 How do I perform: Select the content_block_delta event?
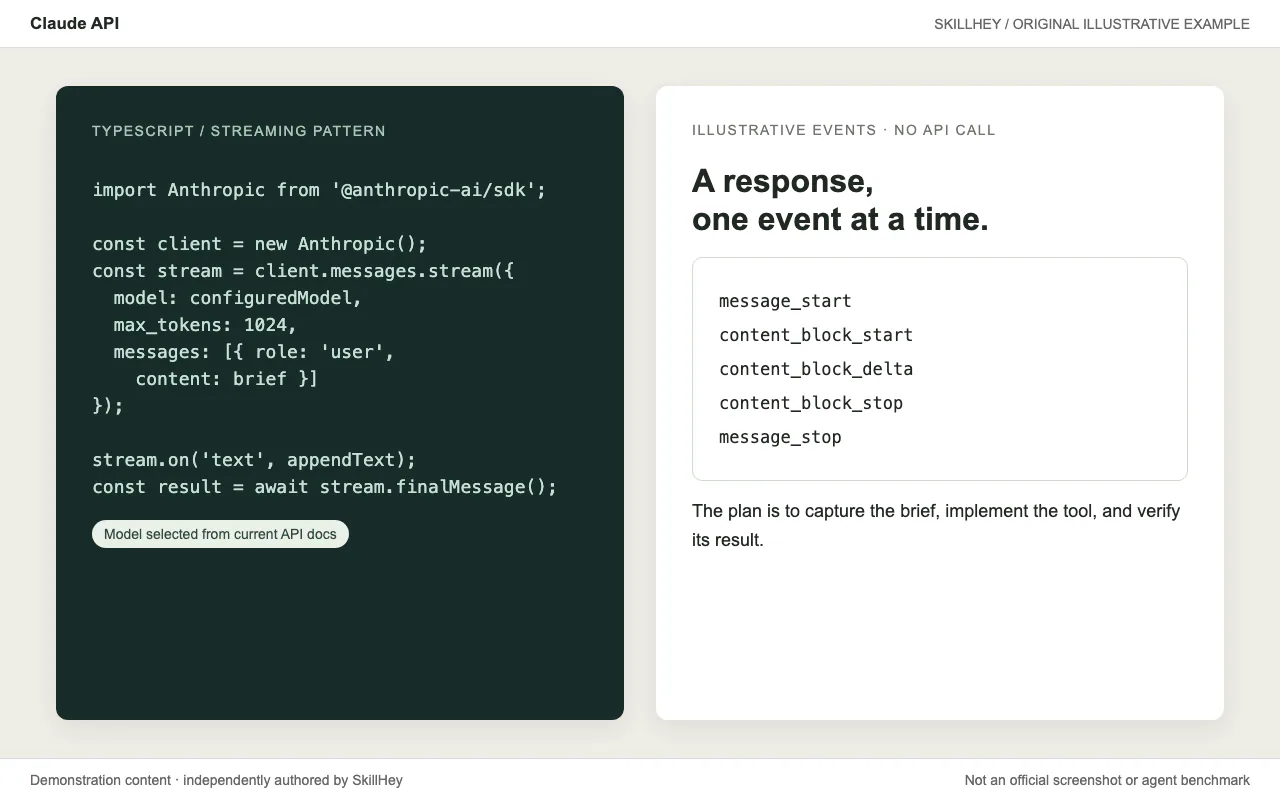[816, 369]
